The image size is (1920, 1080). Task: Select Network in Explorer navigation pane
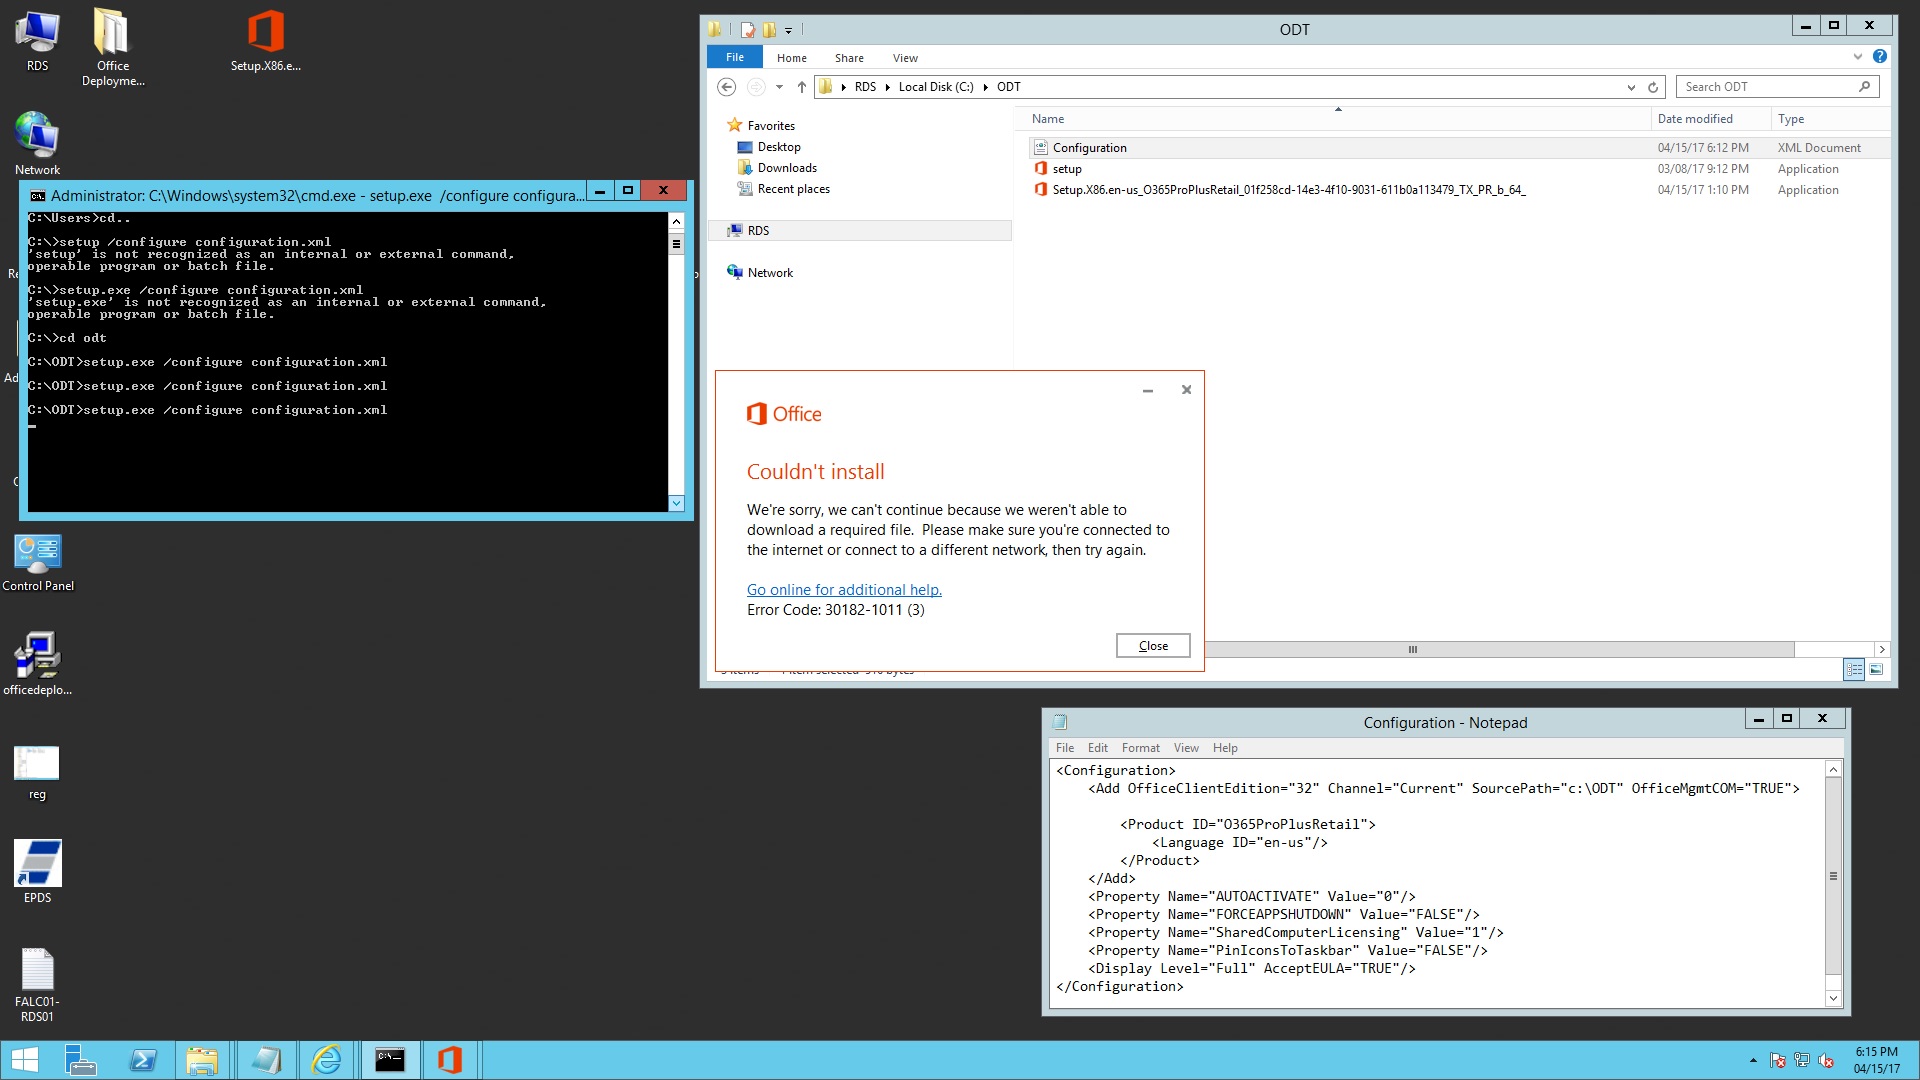(x=770, y=273)
